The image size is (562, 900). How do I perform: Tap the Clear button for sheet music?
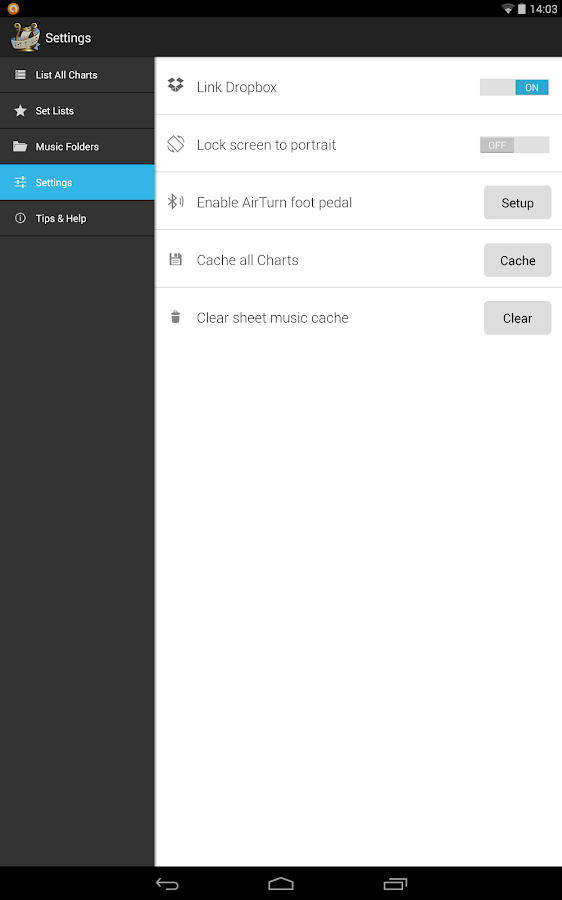pyautogui.click(x=517, y=318)
